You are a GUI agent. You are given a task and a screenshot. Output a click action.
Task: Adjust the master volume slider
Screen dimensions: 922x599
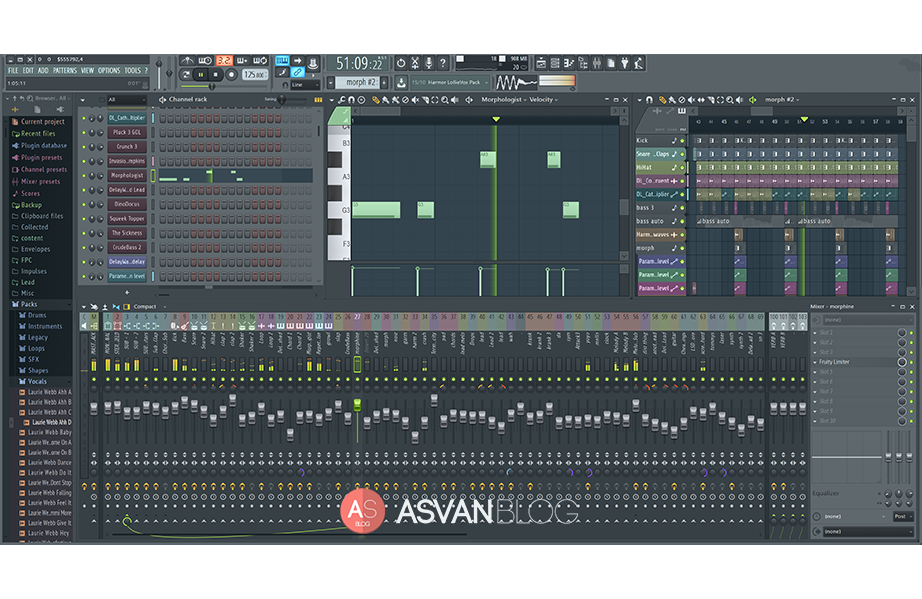[x=159, y=71]
